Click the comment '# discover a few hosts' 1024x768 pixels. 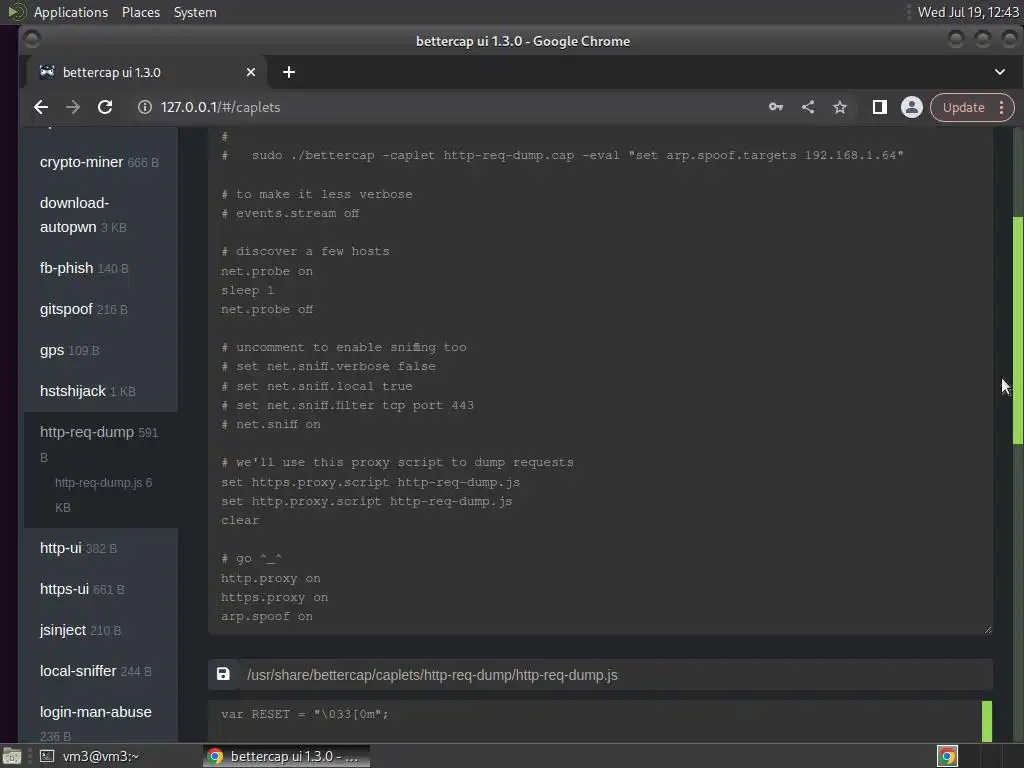[x=305, y=251]
